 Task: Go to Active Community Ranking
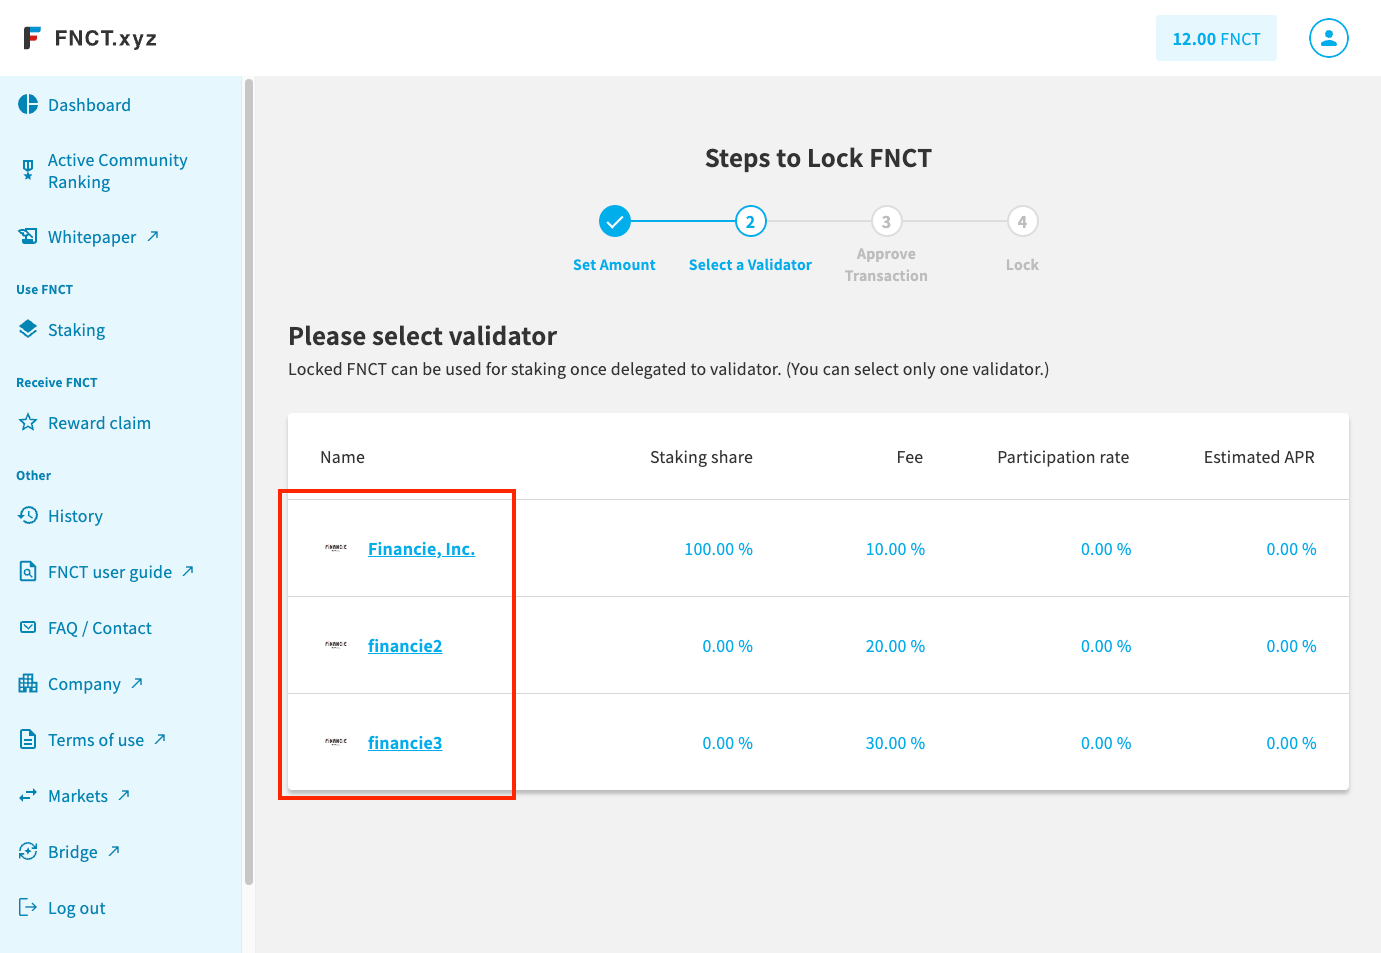tap(118, 171)
